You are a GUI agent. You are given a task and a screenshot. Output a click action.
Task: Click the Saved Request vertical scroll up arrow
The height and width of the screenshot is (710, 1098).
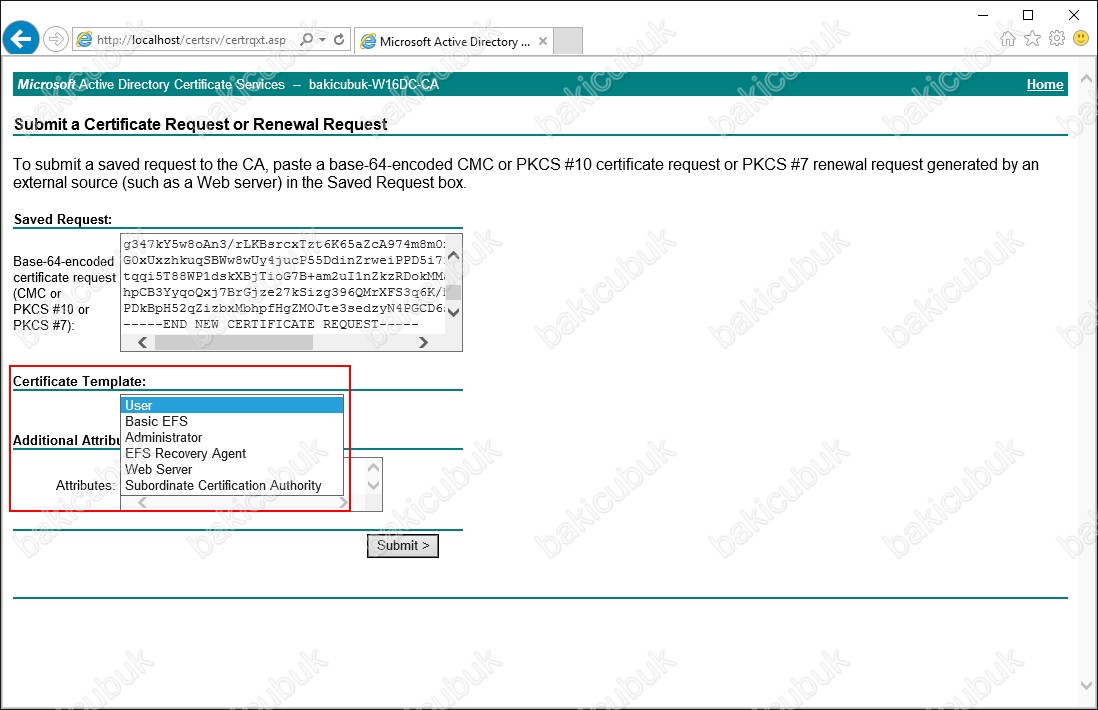click(454, 256)
